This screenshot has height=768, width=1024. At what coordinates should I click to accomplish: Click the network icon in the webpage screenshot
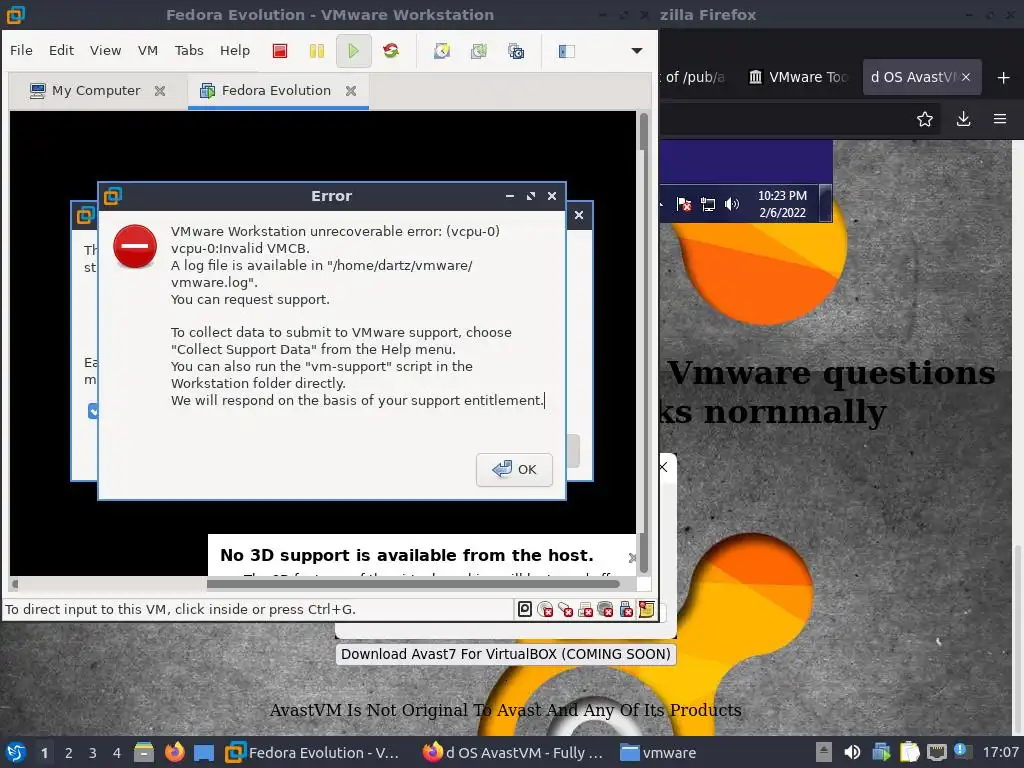click(x=708, y=204)
